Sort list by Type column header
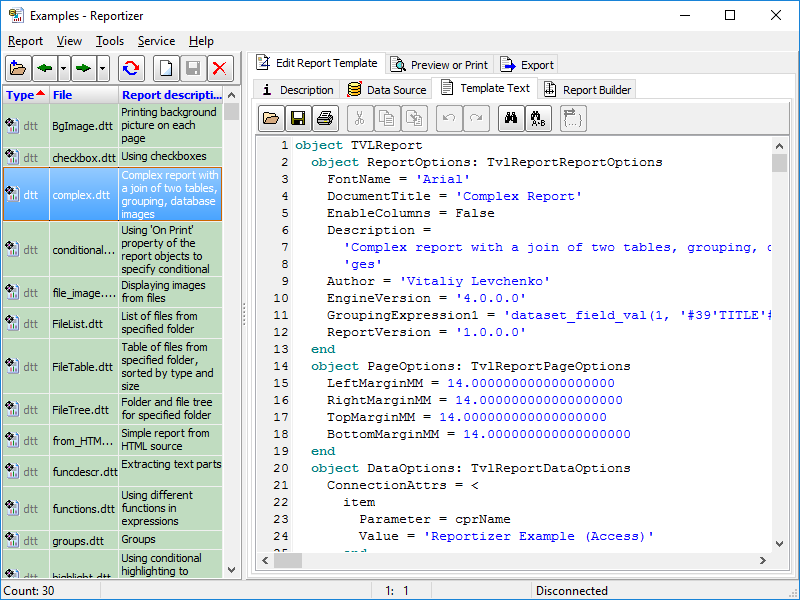The image size is (800, 600). pos(26,95)
